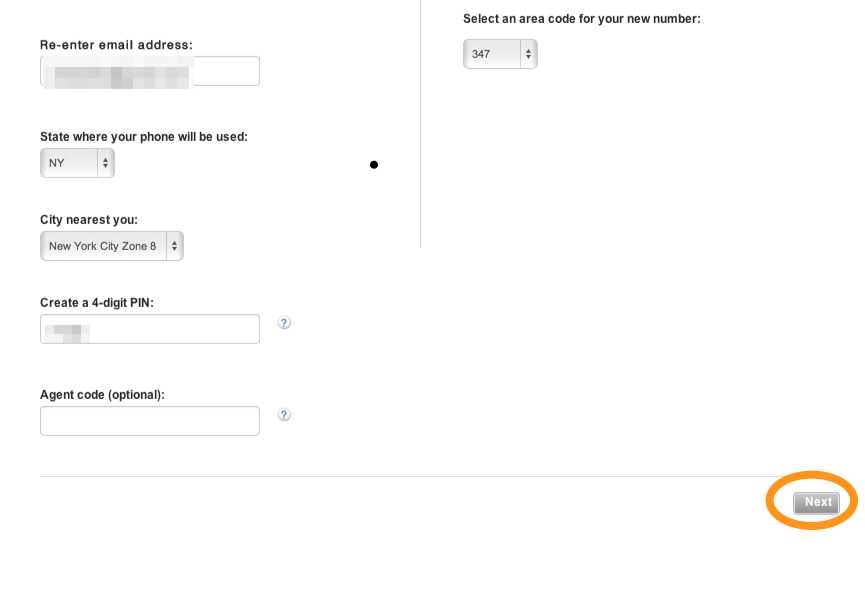Click the Next button

[816, 502]
